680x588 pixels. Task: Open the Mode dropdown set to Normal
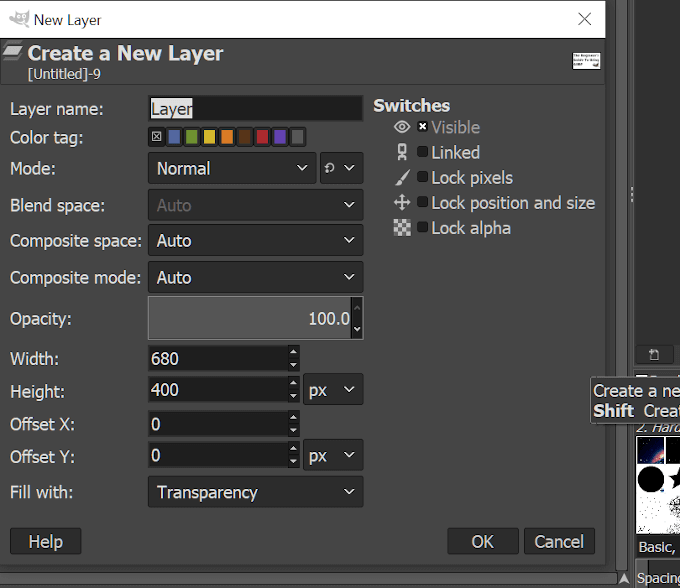tap(232, 168)
